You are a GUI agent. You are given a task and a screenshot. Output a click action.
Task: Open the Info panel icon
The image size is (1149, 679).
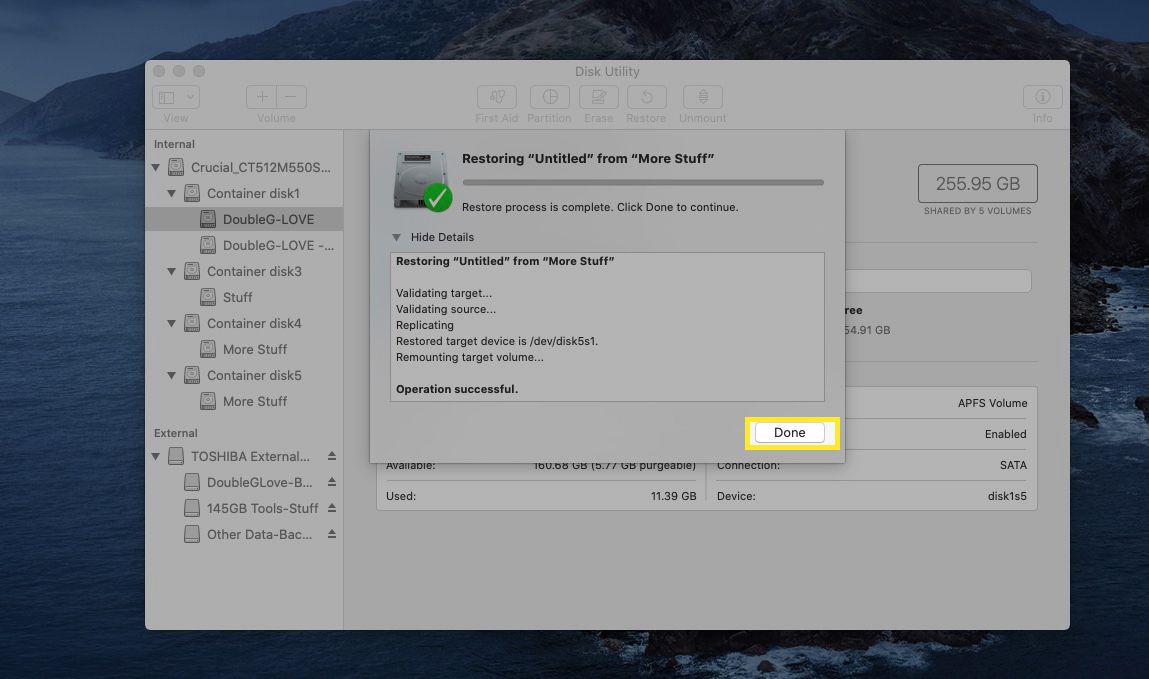tap(1042, 97)
